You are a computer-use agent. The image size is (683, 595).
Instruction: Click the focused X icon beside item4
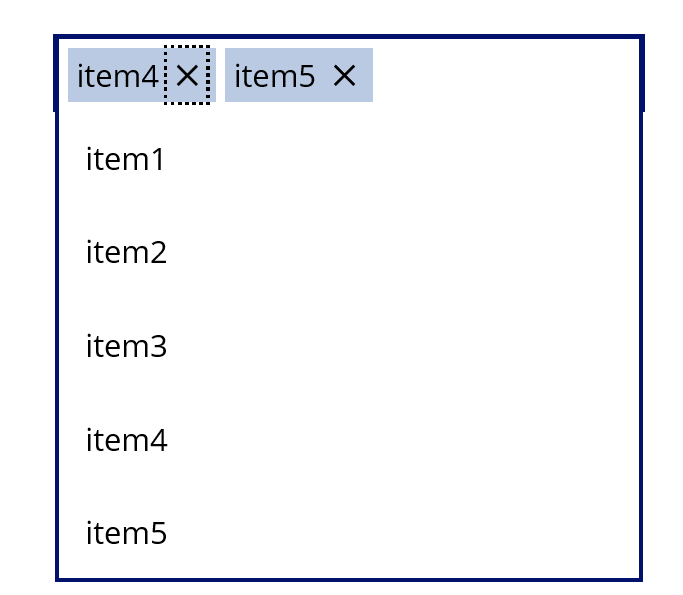[187, 75]
